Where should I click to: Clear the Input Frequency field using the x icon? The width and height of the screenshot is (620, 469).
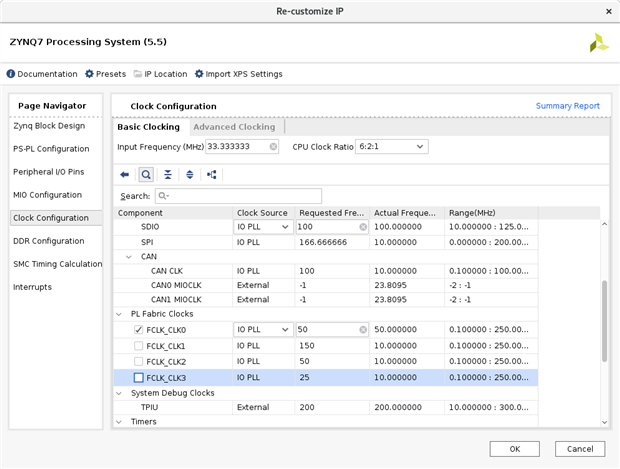[x=273, y=147]
